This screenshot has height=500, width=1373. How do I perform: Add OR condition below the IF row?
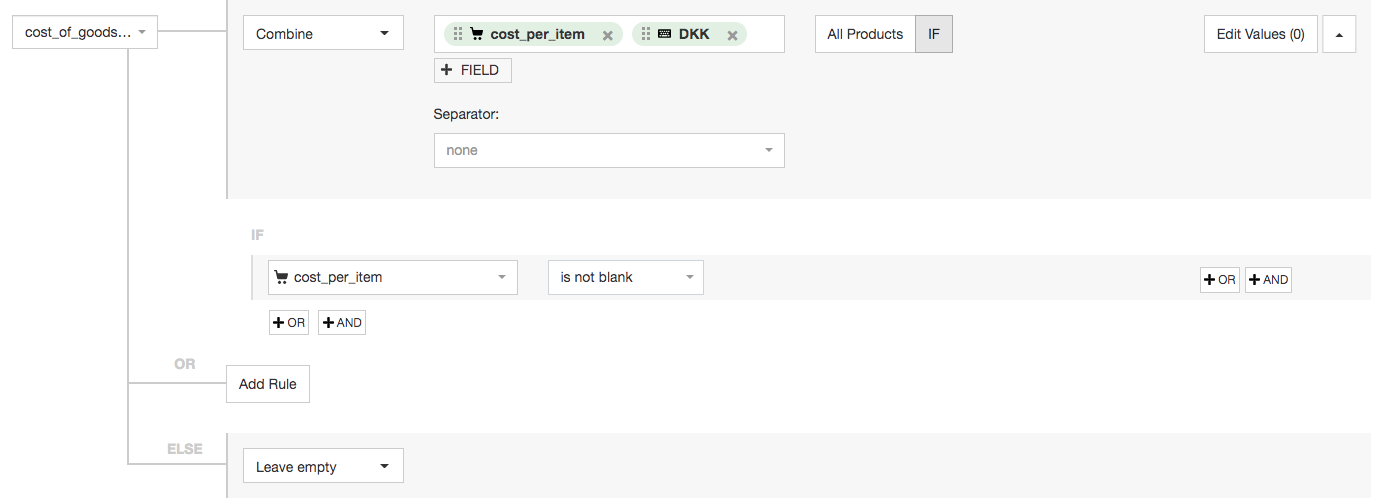pyautogui.click(x=288, y=323)
